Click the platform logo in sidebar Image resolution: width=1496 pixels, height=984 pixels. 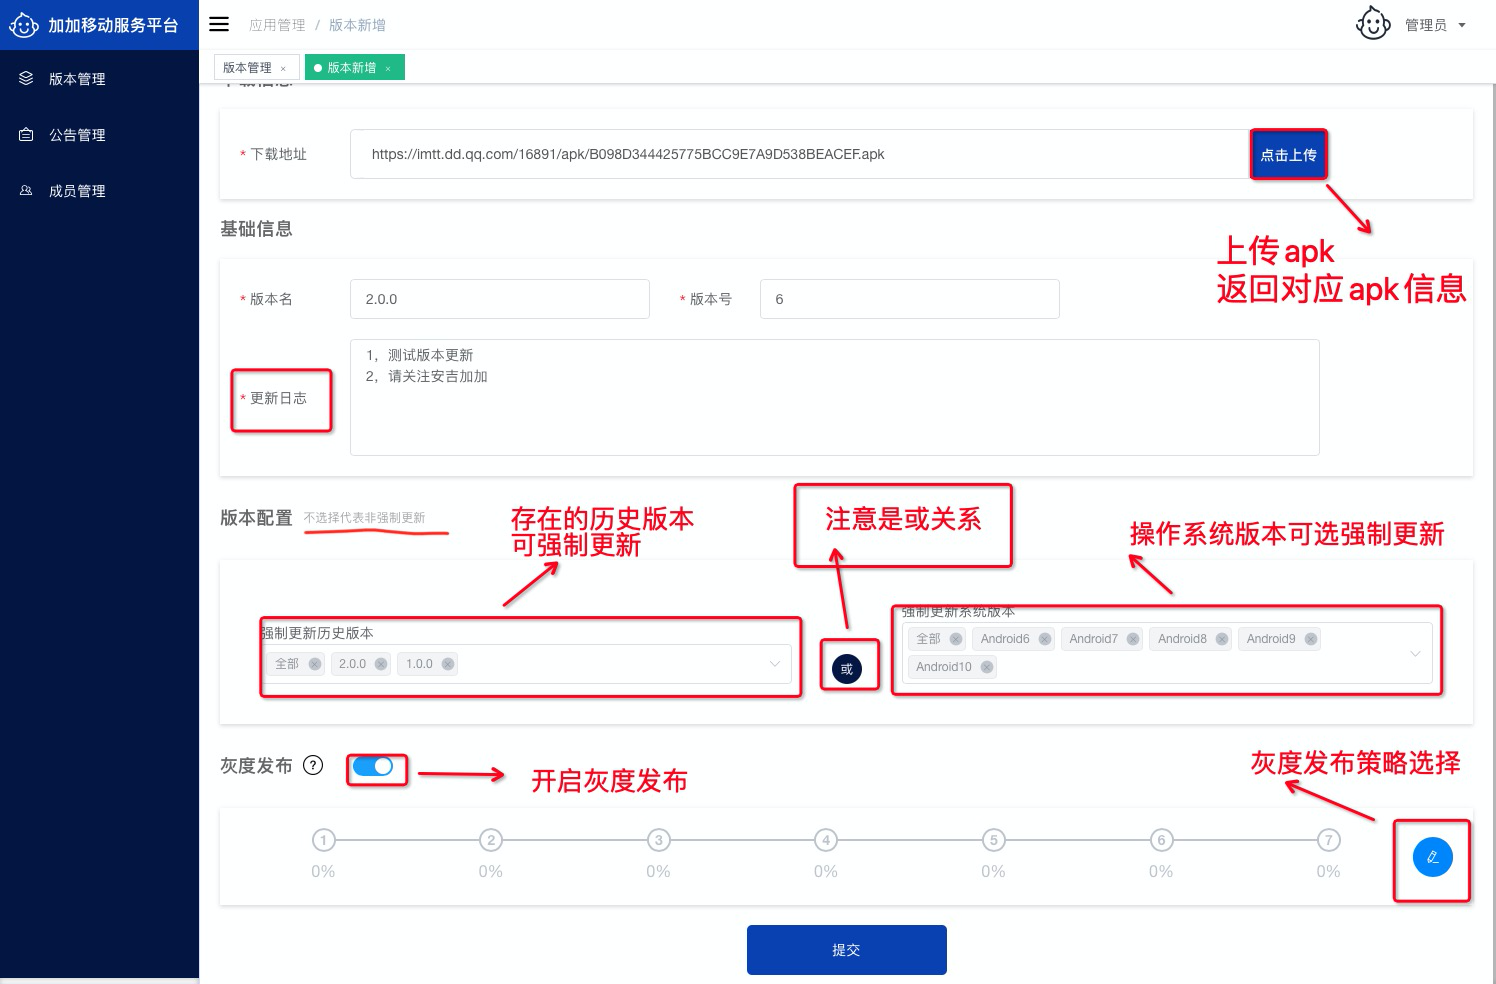tap(24, 25)
